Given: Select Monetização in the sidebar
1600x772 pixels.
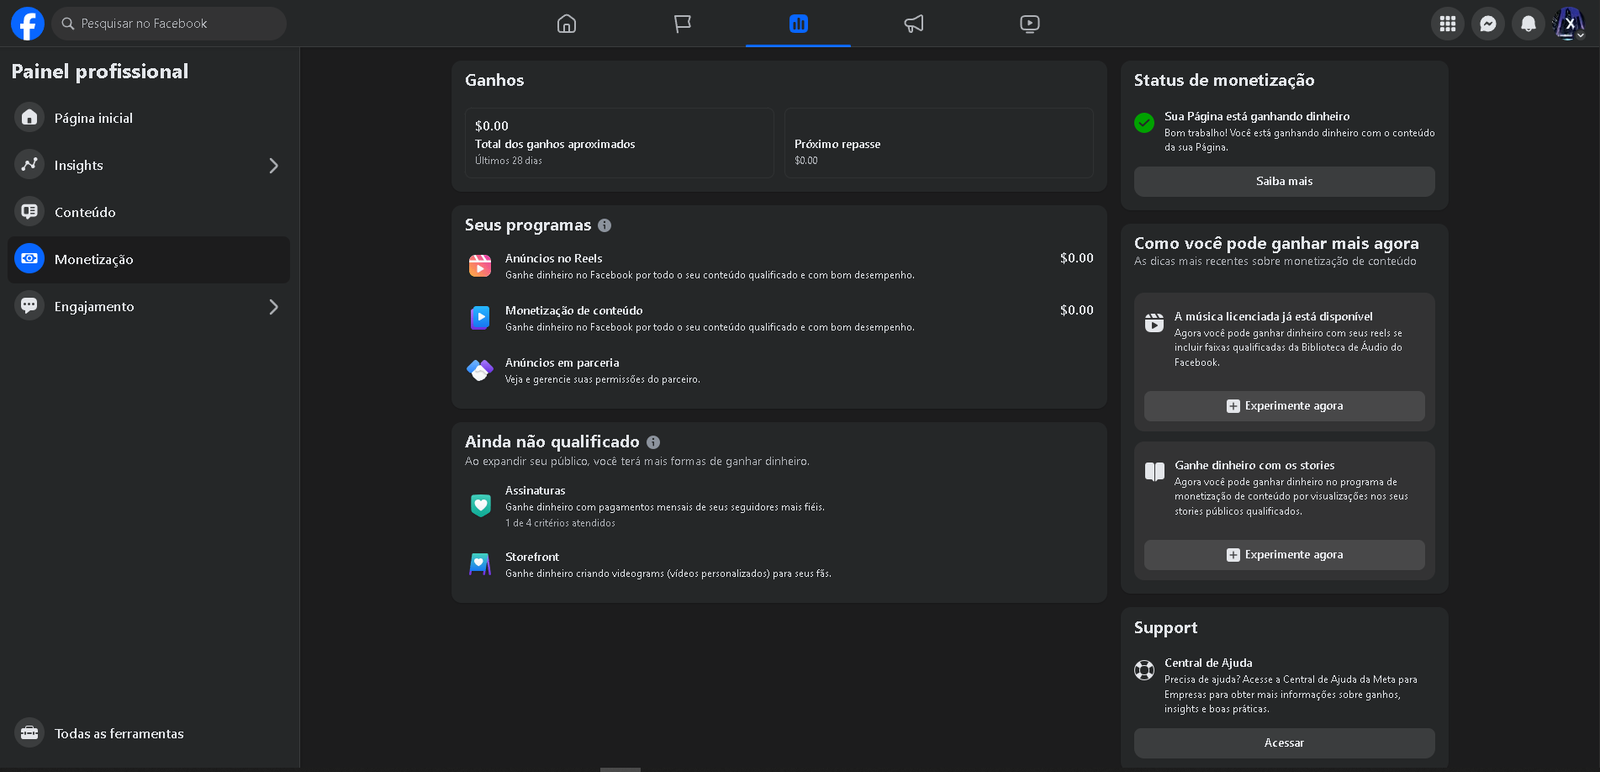Looking at the screenshot, I should coord(149,259).
